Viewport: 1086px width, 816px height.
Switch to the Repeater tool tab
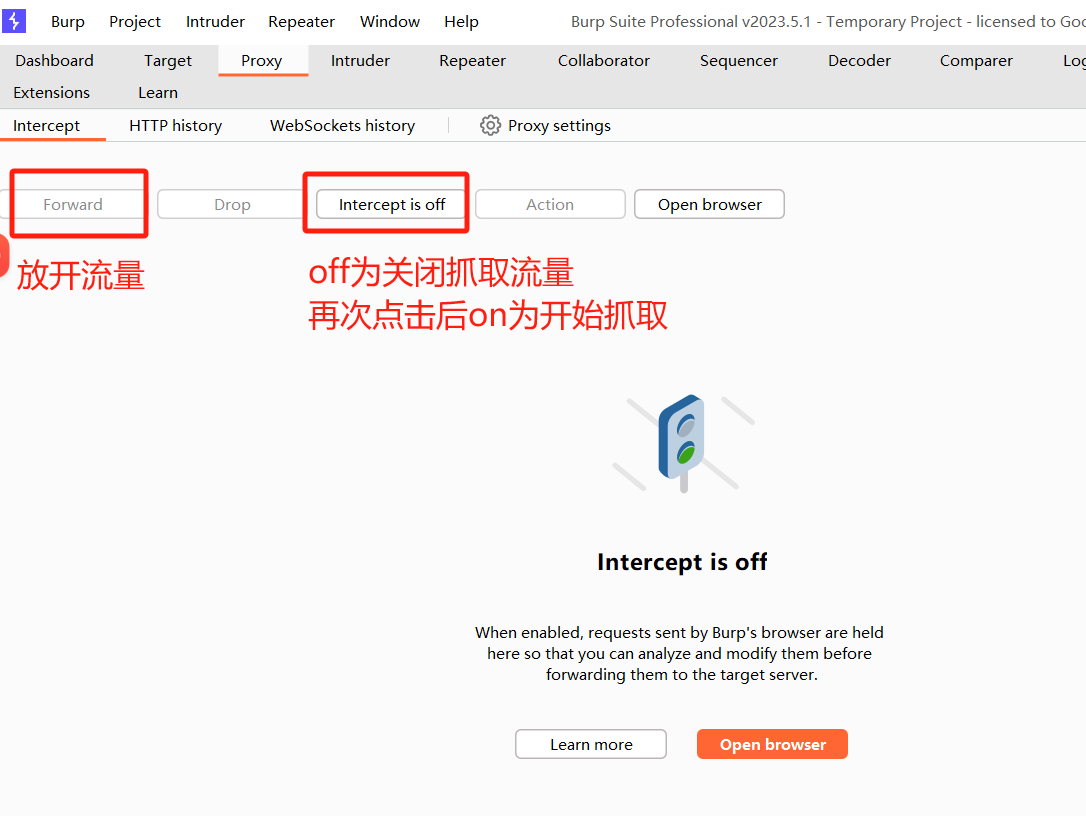point(472,61)
